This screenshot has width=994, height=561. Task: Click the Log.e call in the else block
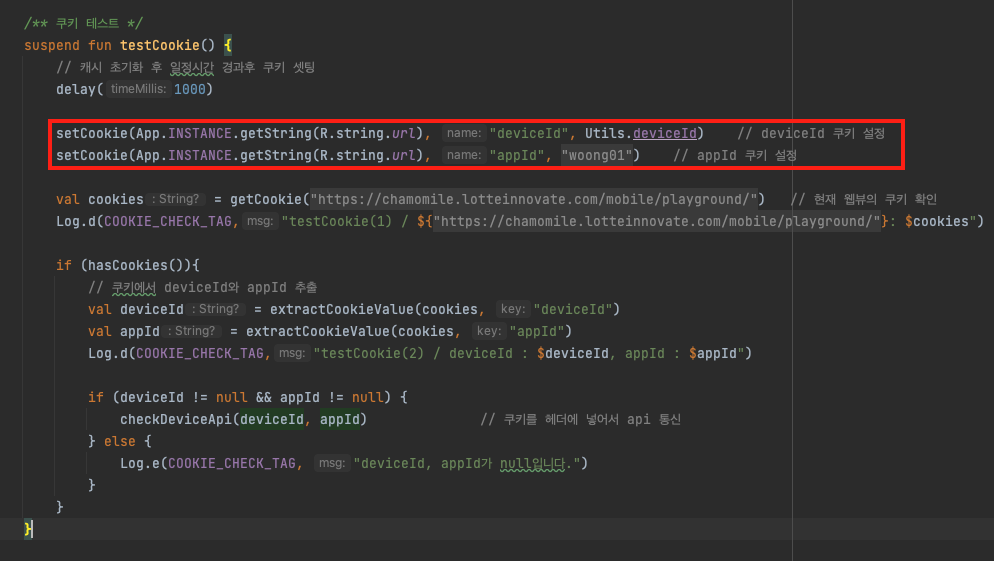[139, 463]
